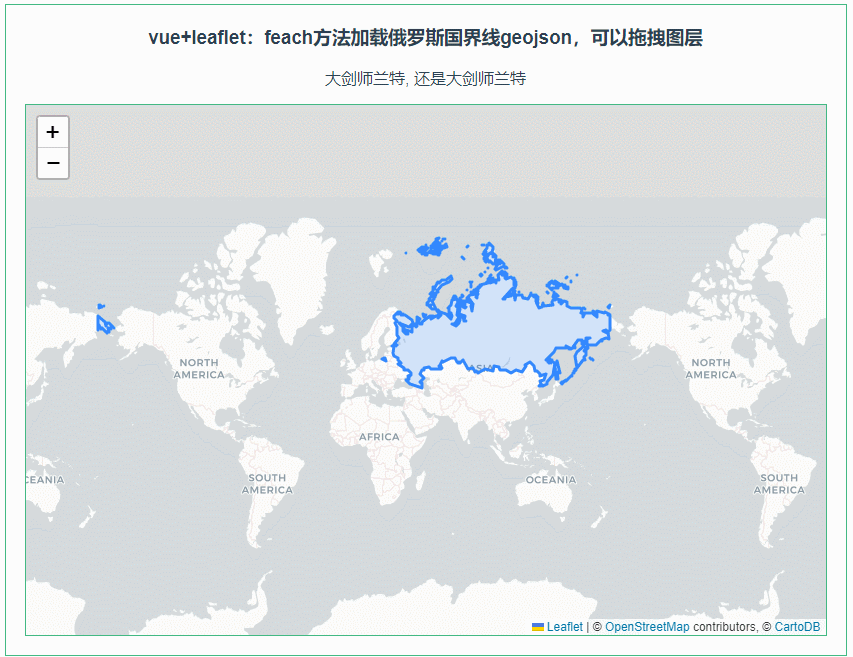Click the blue Novaya Zemlya island outline
853x657 pixels.
pyautogui.click(x=440, y=293)
